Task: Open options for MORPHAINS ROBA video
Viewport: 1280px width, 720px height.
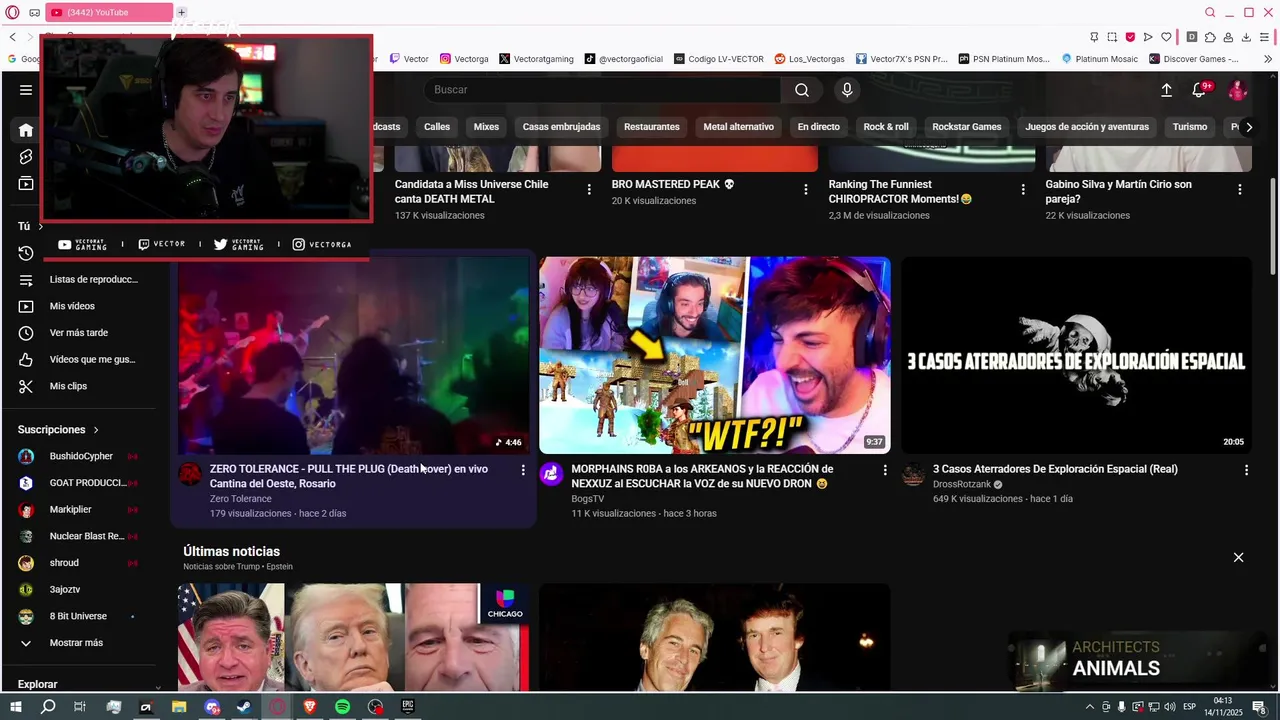Action: point(884,470)
